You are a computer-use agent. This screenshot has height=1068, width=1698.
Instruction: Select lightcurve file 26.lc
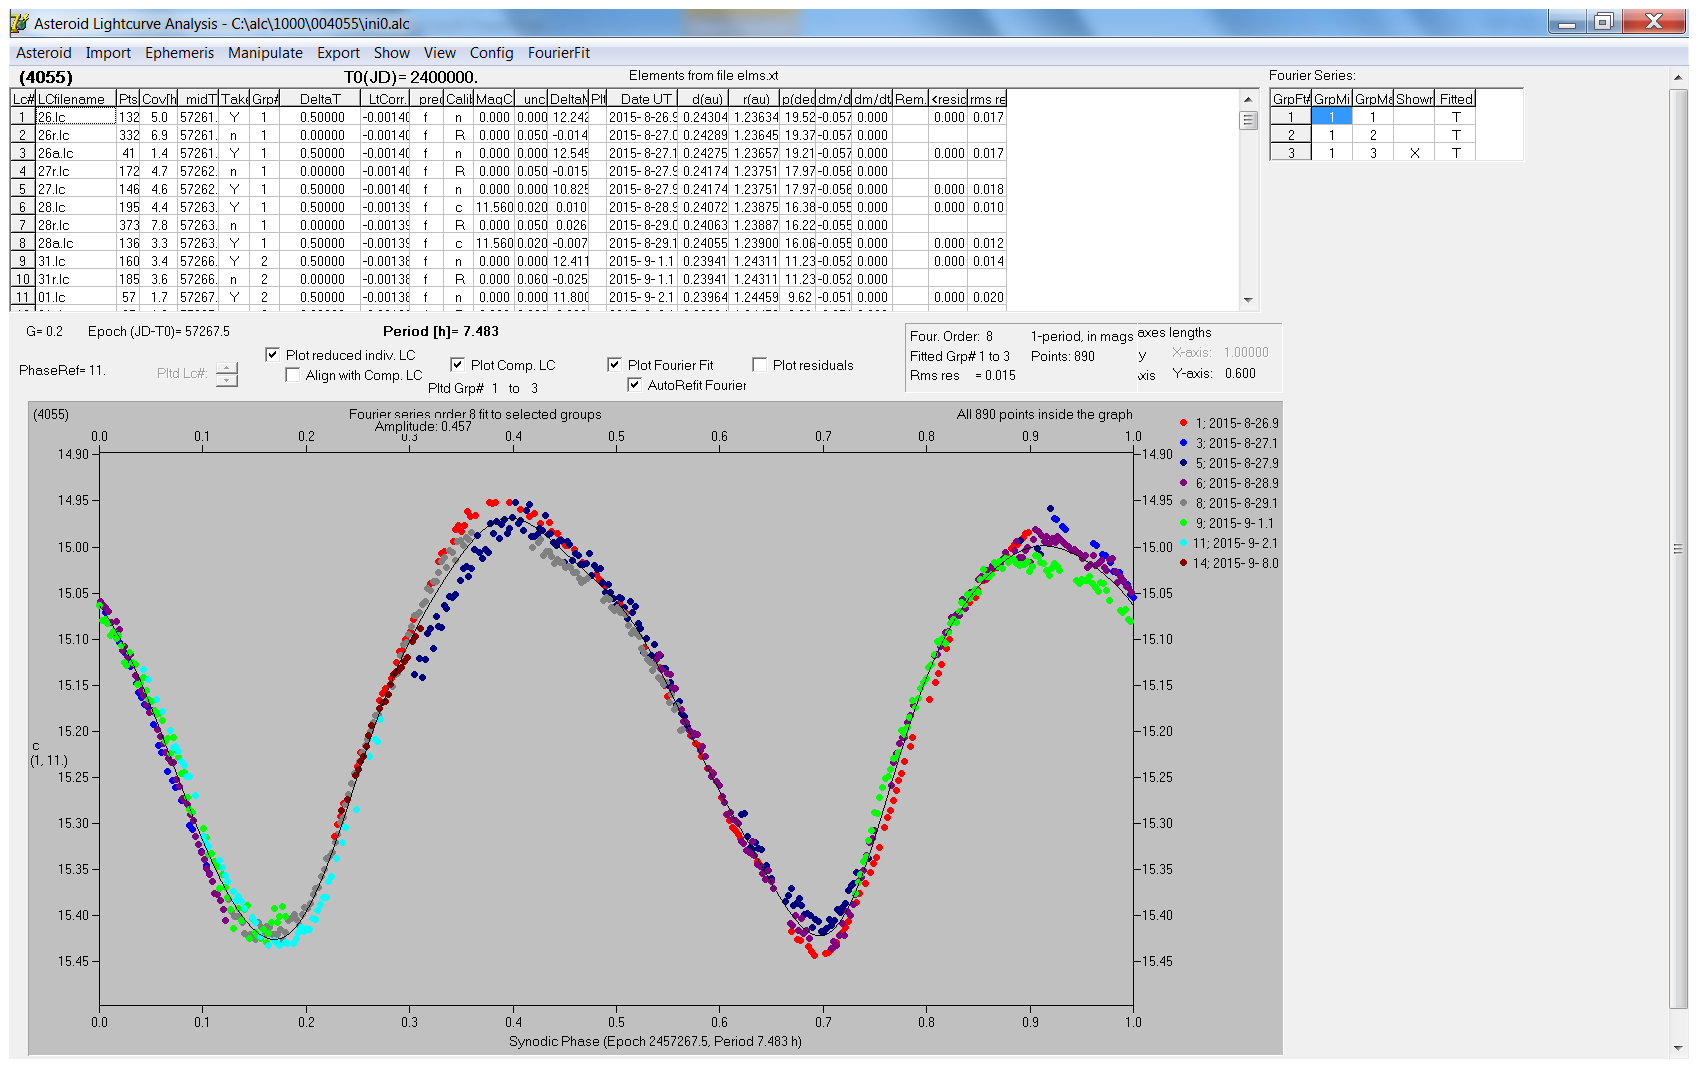(x=76, y=117)
